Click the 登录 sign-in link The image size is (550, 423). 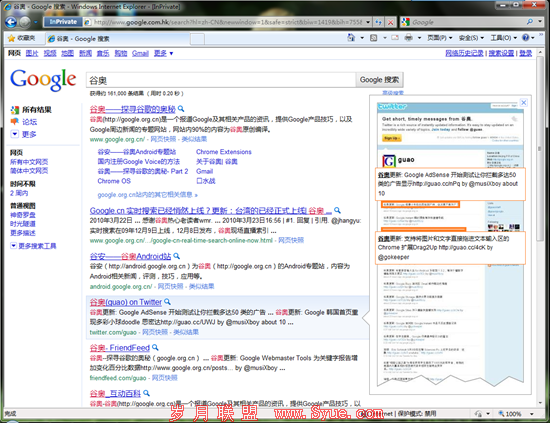(x=525, y=53)
